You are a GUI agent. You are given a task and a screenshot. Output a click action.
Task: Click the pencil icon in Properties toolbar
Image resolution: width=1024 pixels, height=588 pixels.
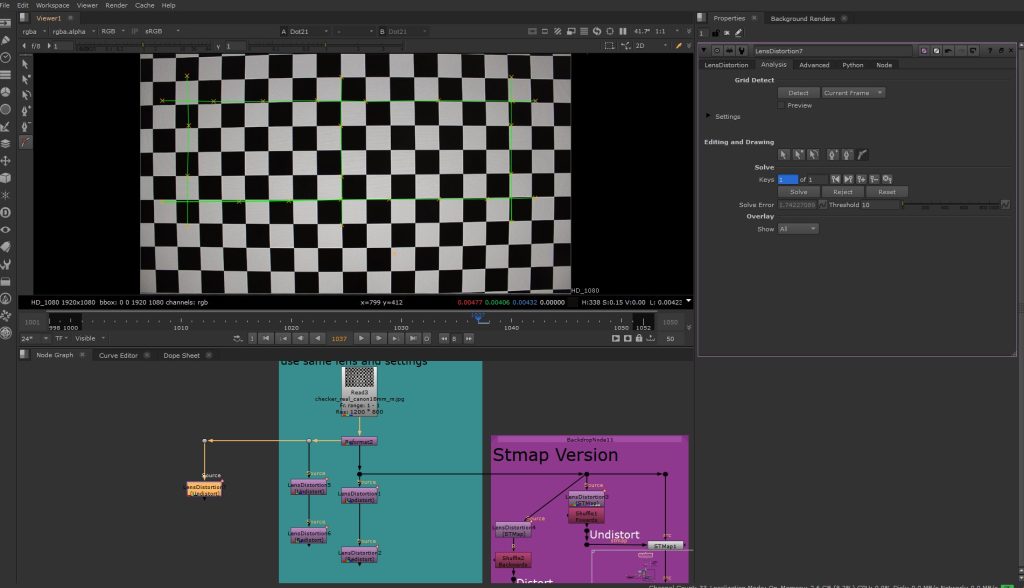click(x=739, y=33)
